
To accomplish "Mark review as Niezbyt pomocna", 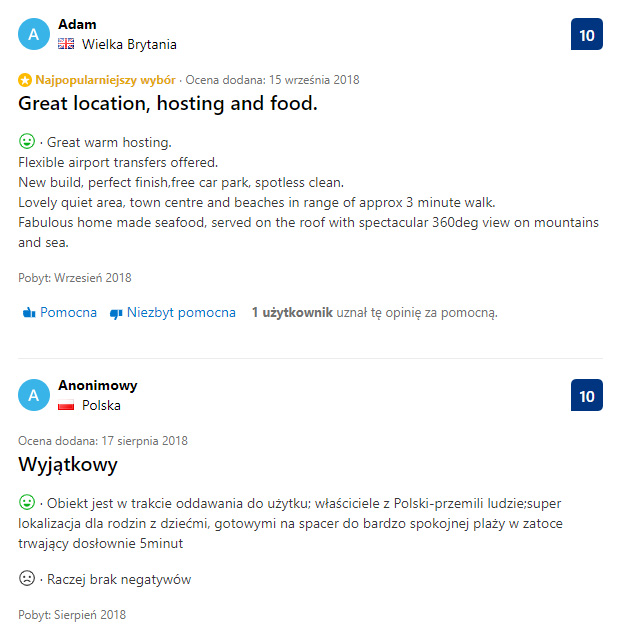I will (x=172, y=312).
